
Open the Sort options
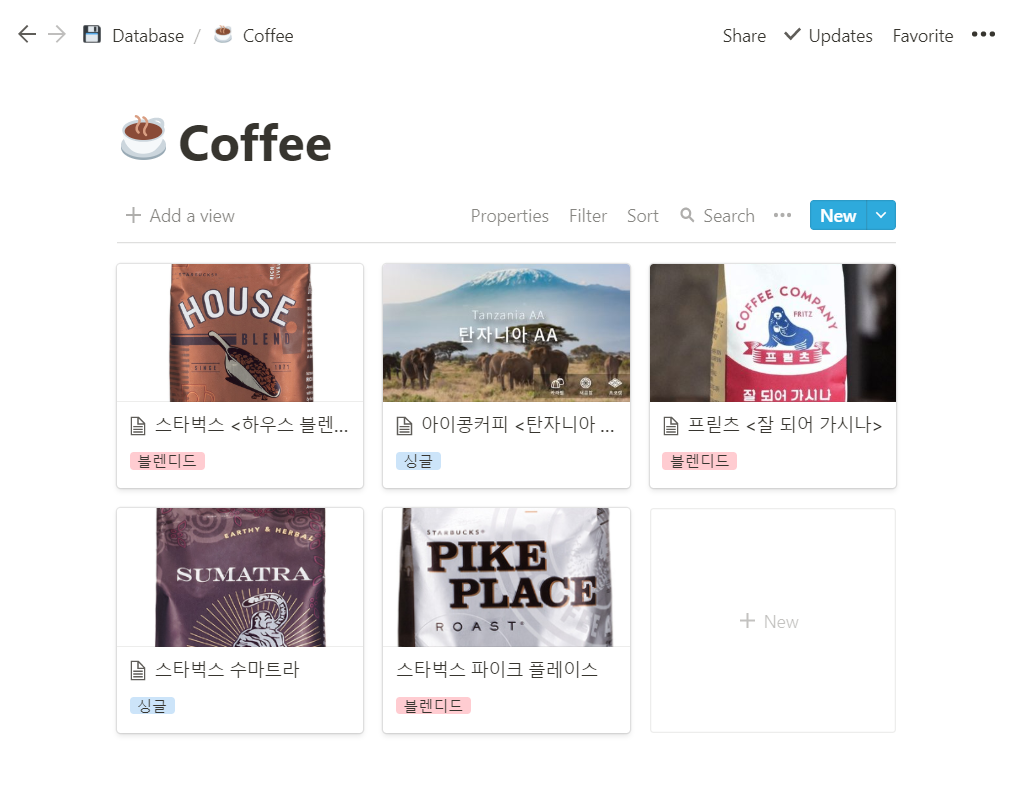(x=642, y=216)
